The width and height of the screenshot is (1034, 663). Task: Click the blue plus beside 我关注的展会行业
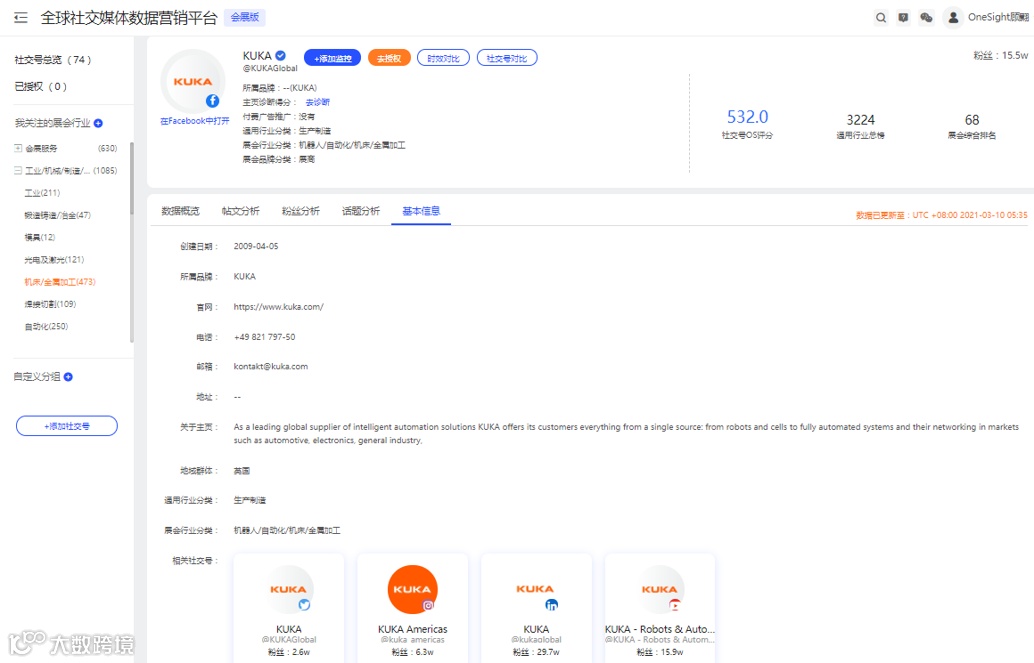pos(98,123)
